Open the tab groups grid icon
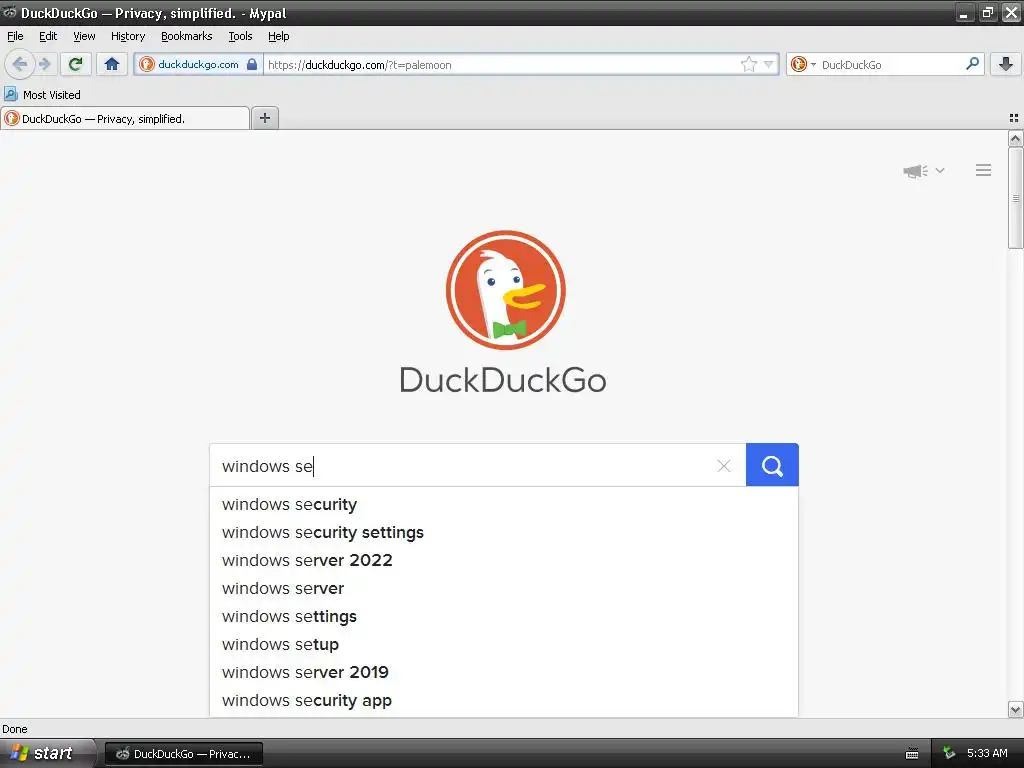 coord(1014,118)
